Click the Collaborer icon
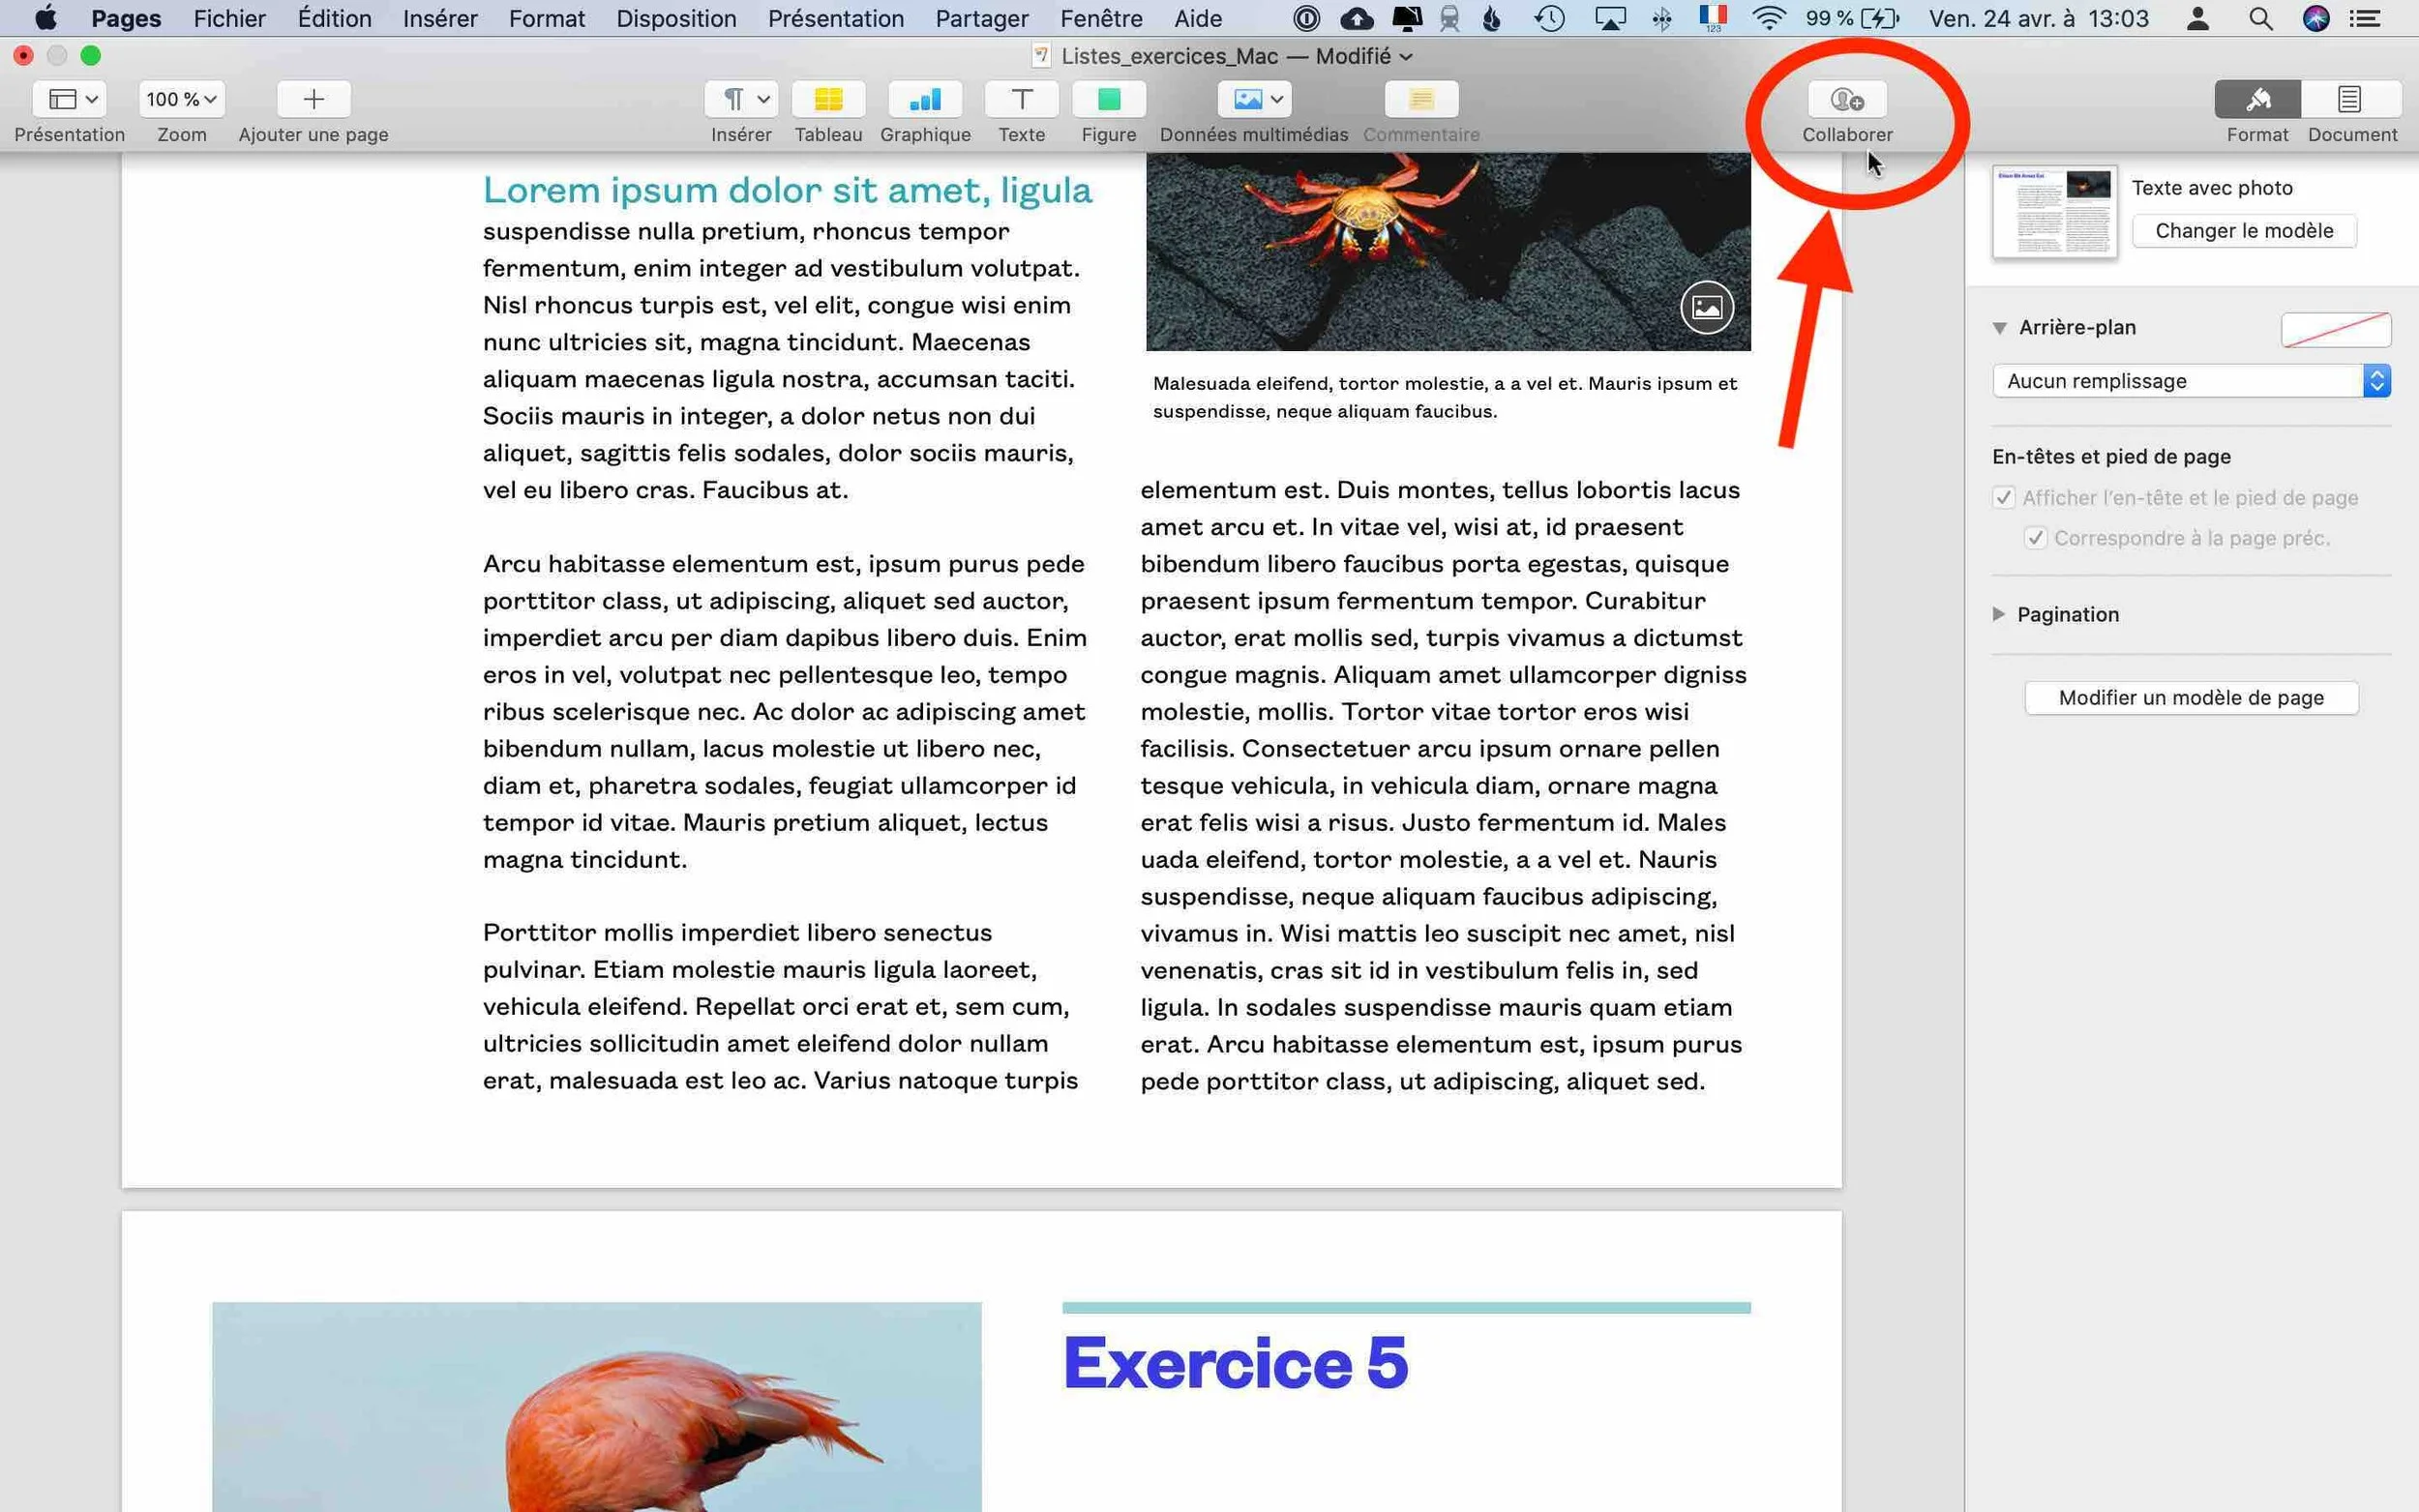The width and height of the screenshot is (2419, 1512). pyautogui.click(x=1846, y=100)
